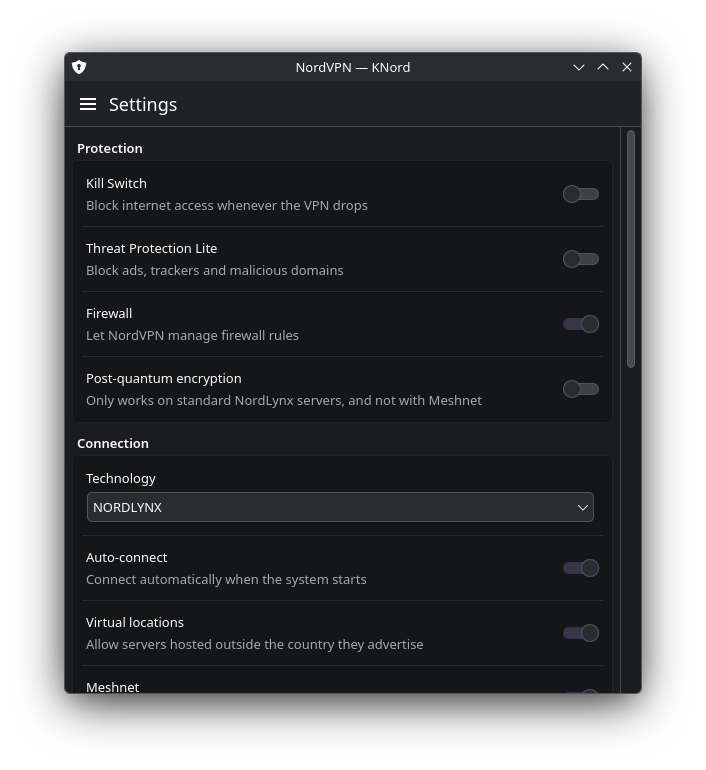
Task: Disable the Virtual locations switch
Action: (581, 633)
